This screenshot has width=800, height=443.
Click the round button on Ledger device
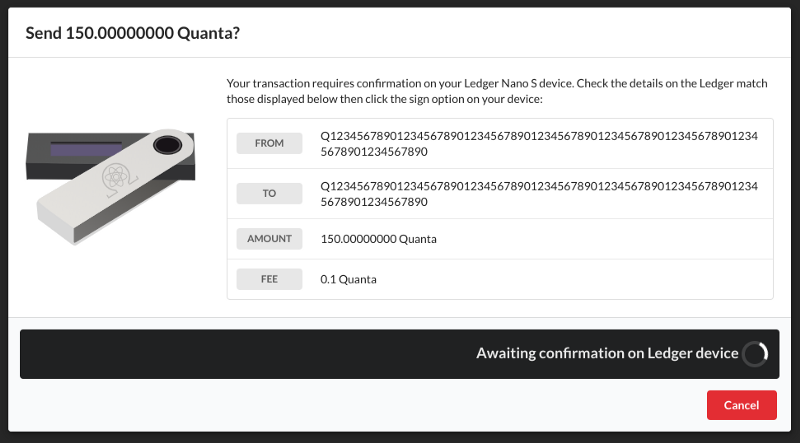click(167, 145)
